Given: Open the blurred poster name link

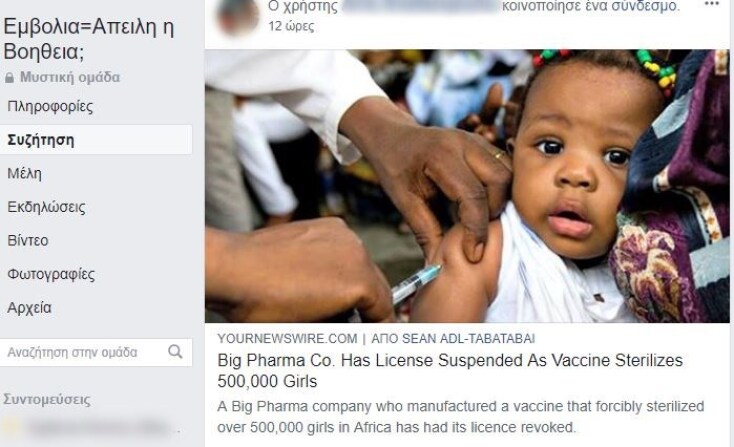Looking at the screenshot, I should [x=419, y=6].
